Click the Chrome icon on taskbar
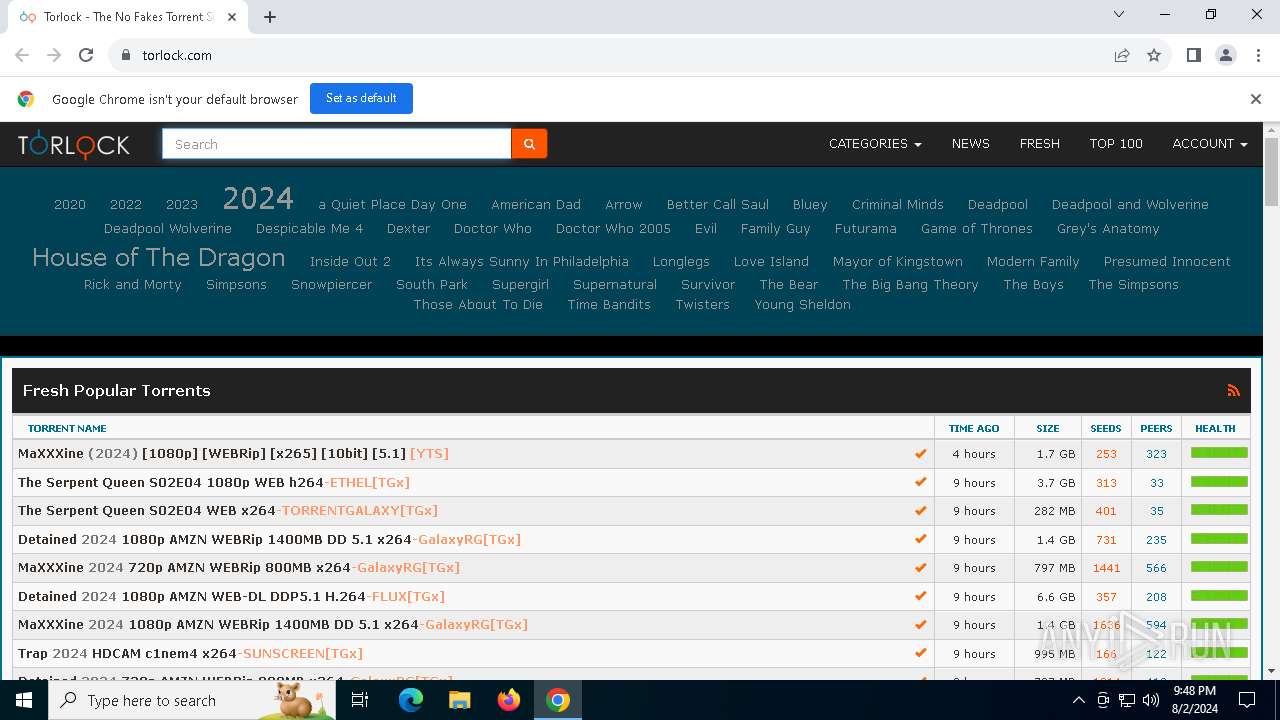The height and width of the screenshot is (720, 1280). tap(558, 700)
